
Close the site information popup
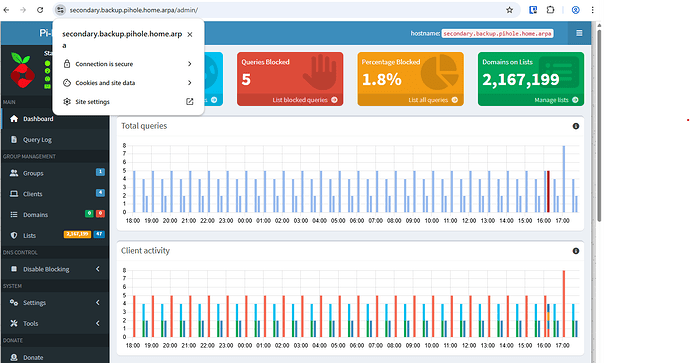pos(190,34)
